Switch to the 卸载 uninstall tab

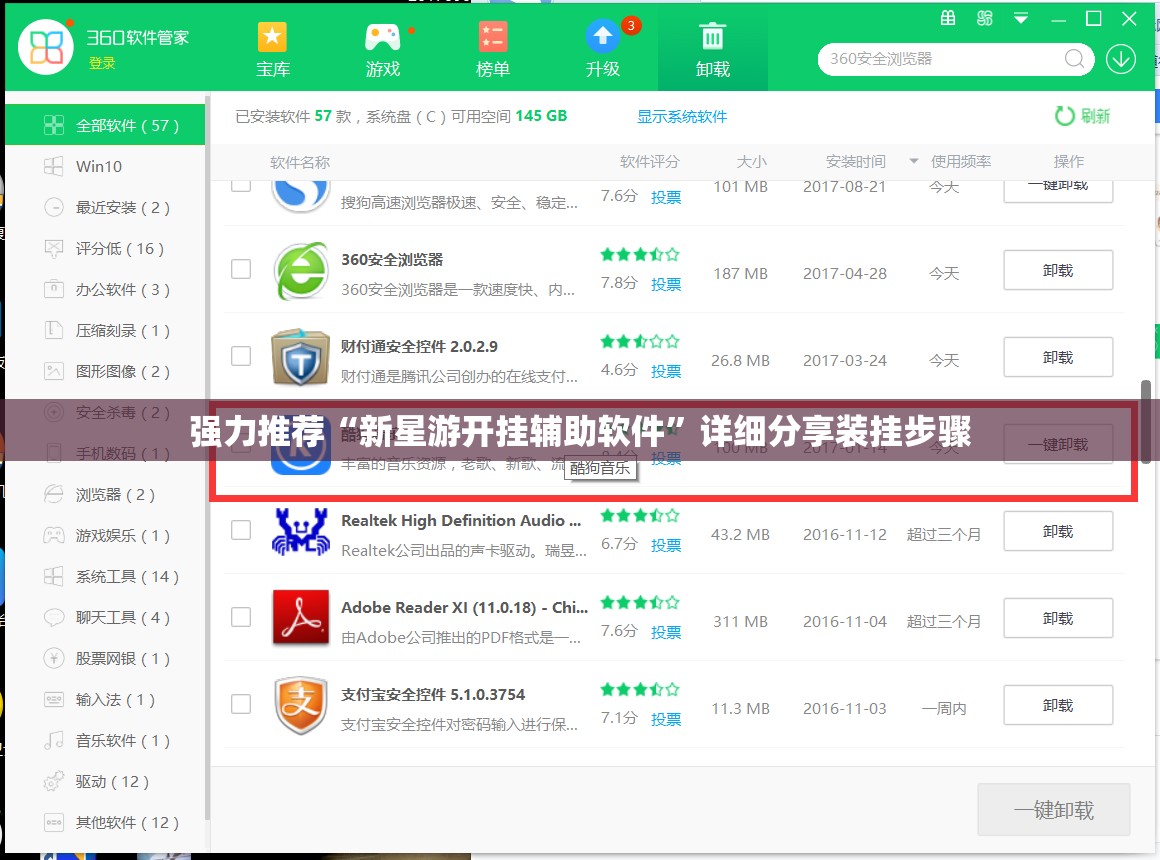point(712,50)
